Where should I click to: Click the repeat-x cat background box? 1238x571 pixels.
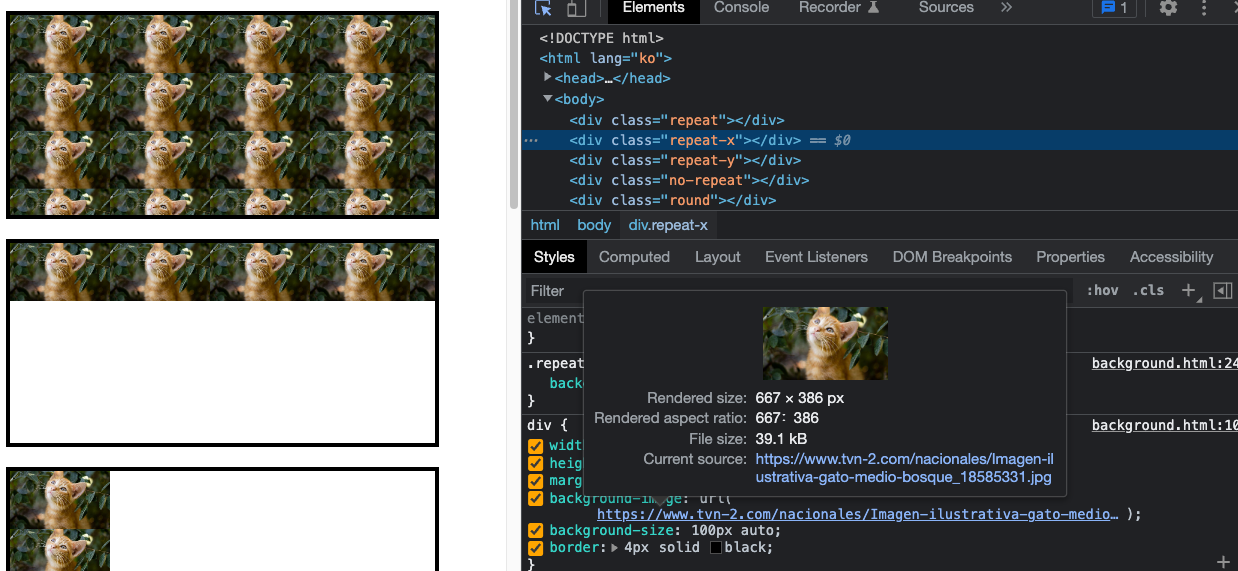coord(222,343)
